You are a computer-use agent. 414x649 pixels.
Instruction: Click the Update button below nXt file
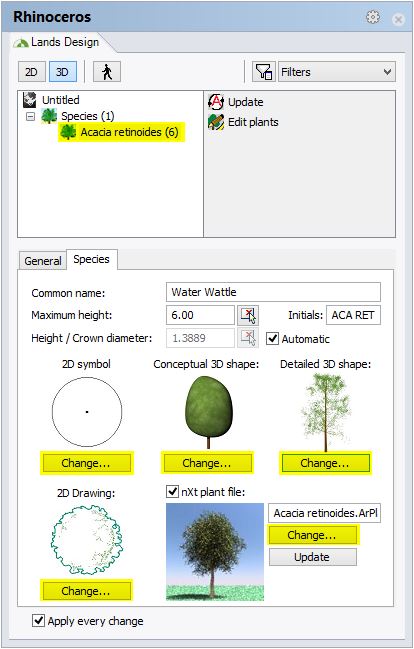[x=312, y=557]
